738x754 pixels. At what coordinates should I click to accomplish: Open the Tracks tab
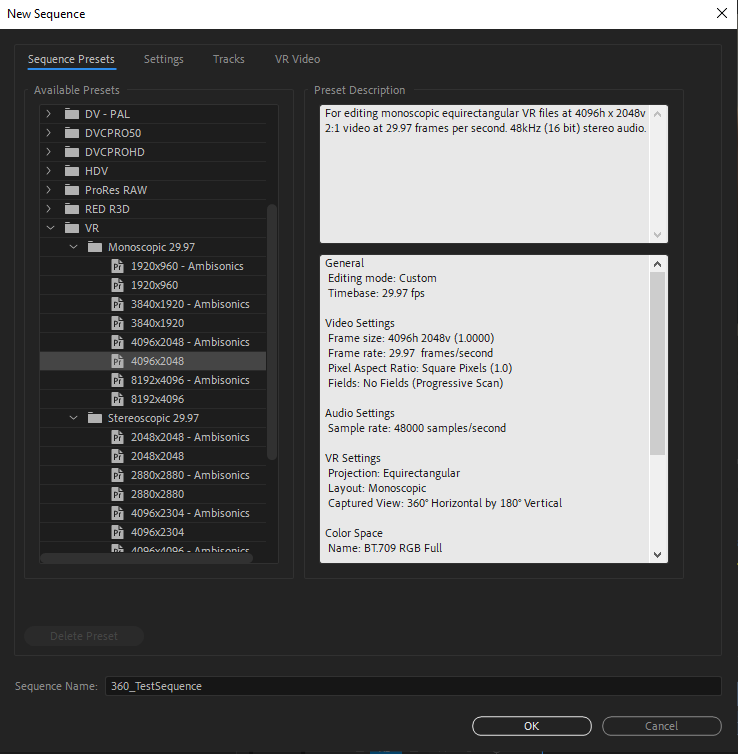pos(229,59)
